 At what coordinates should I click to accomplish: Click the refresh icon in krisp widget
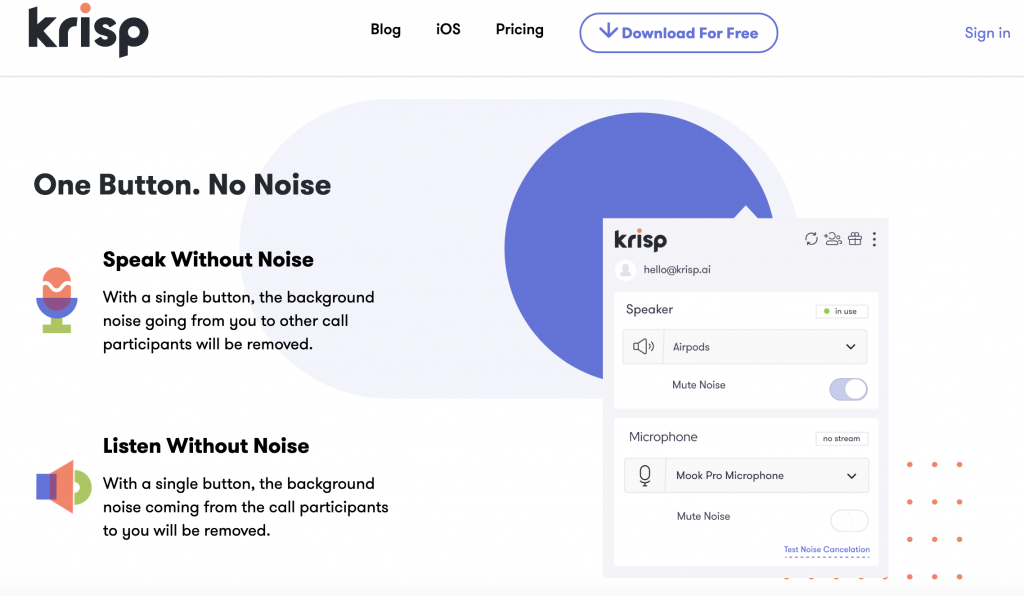tap(811, 239)
